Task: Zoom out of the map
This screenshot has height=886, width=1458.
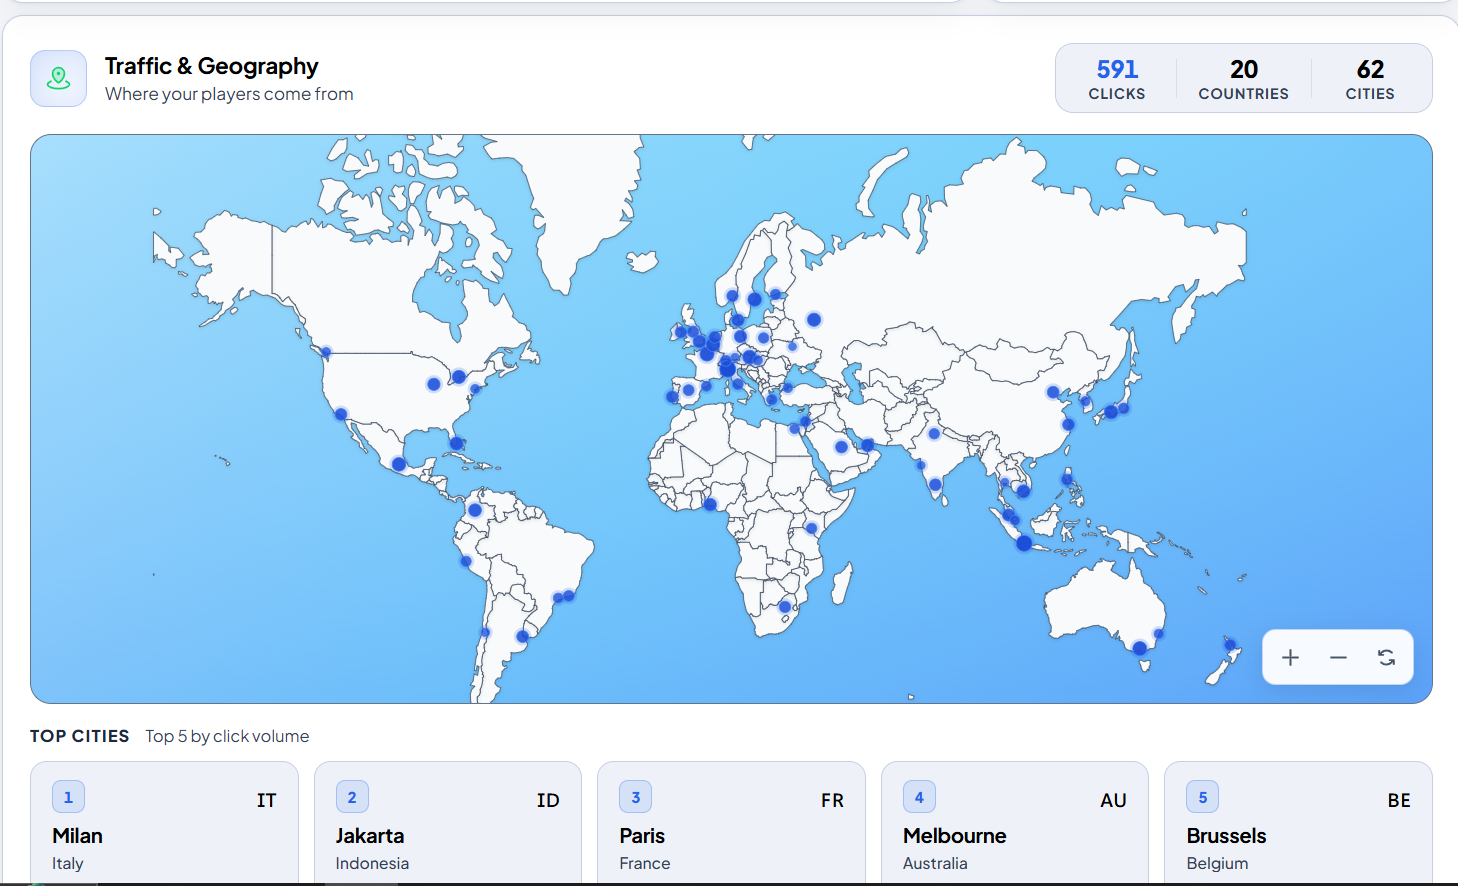Action: (1338, 657)
